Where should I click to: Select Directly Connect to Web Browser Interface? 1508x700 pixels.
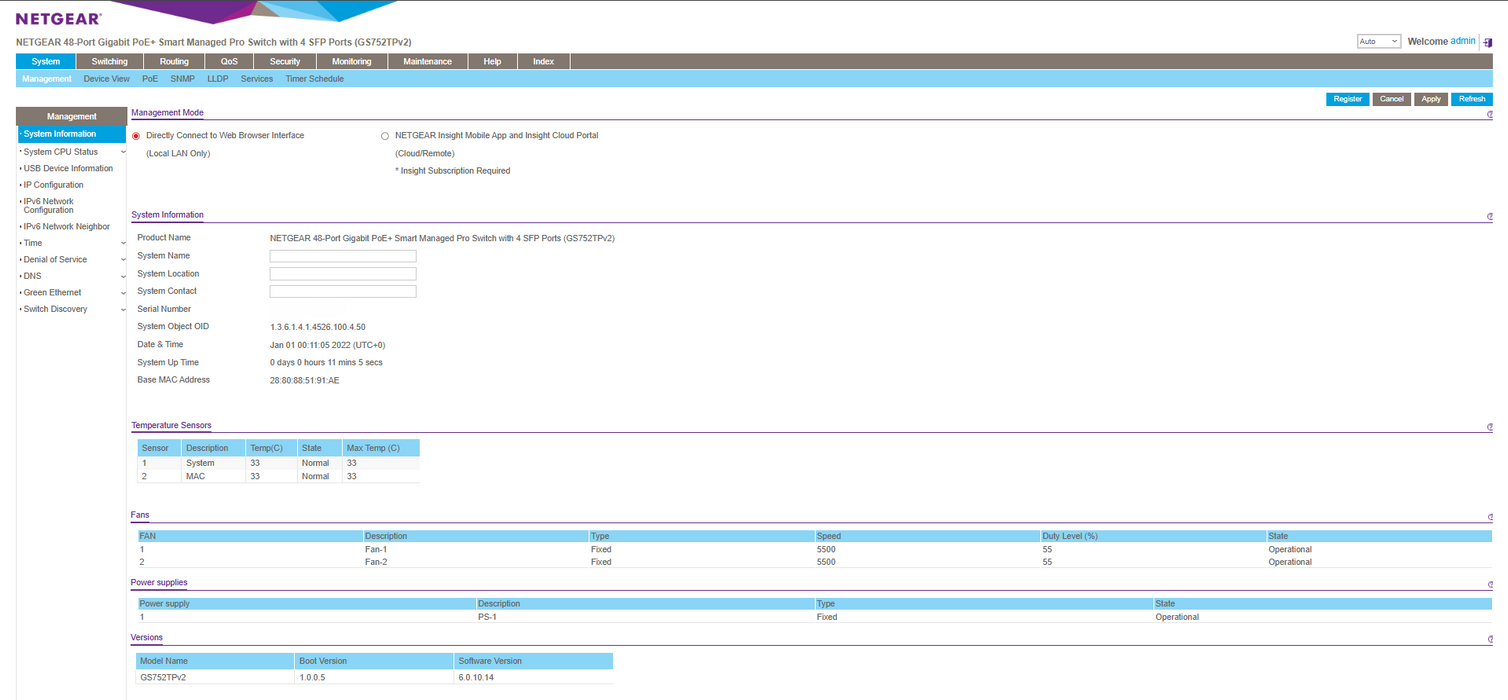tap(136, 136)
